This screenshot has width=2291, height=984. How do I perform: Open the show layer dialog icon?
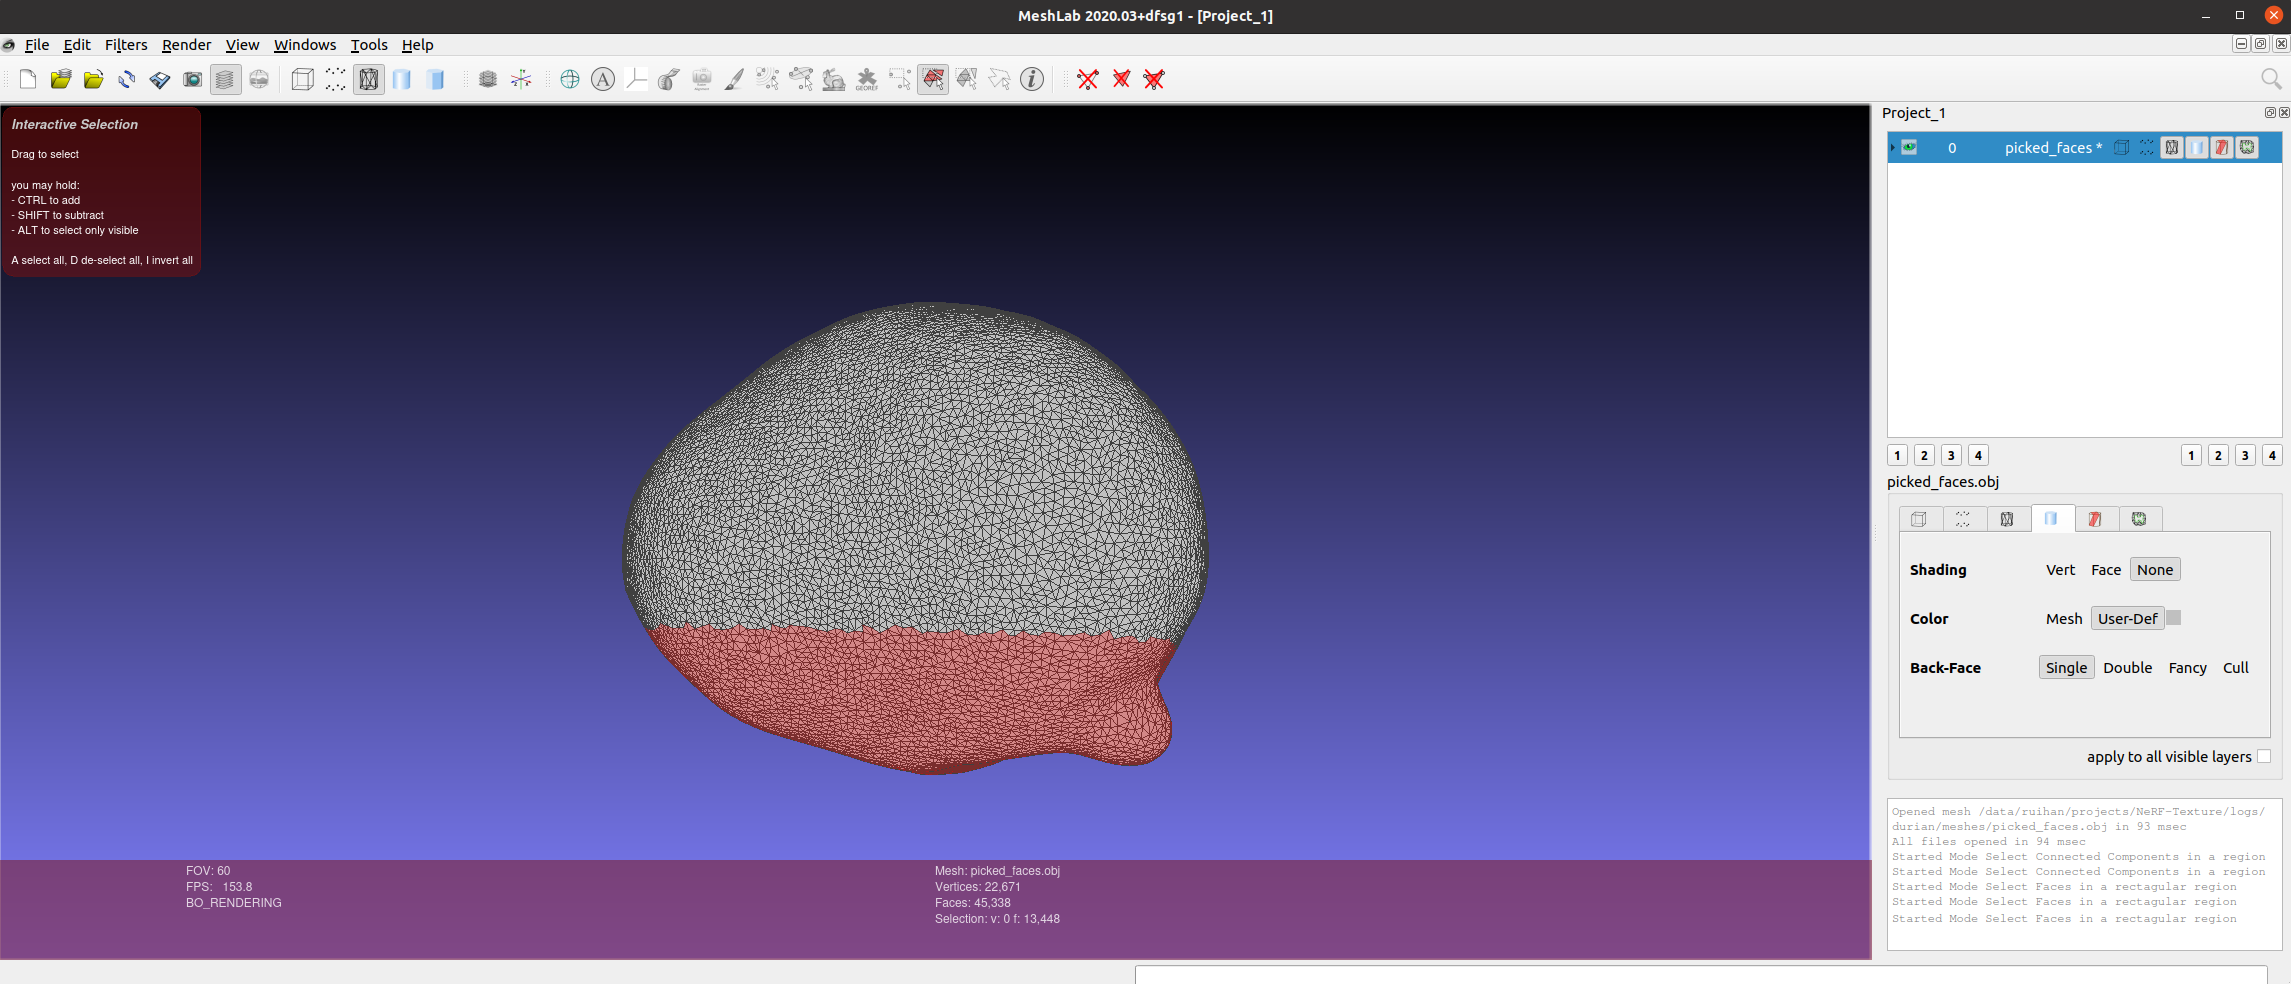click(x=227, y=79)
